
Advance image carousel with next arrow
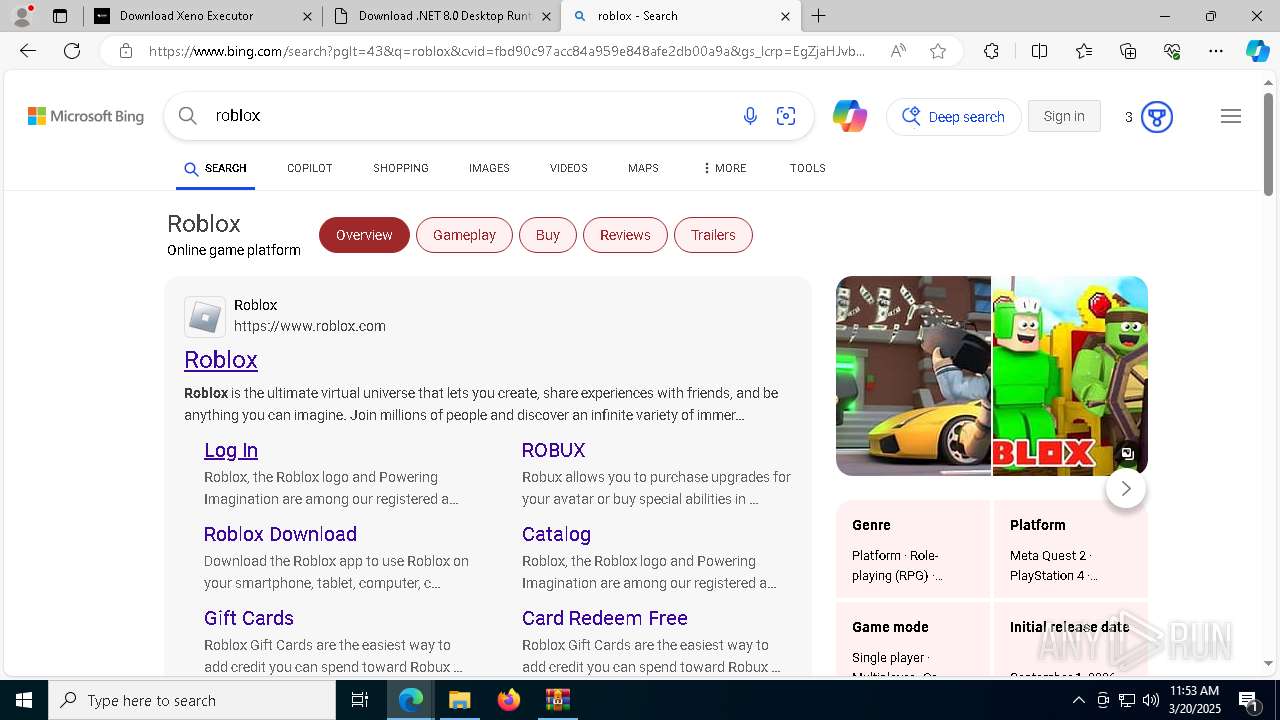tap(1126, 488)
